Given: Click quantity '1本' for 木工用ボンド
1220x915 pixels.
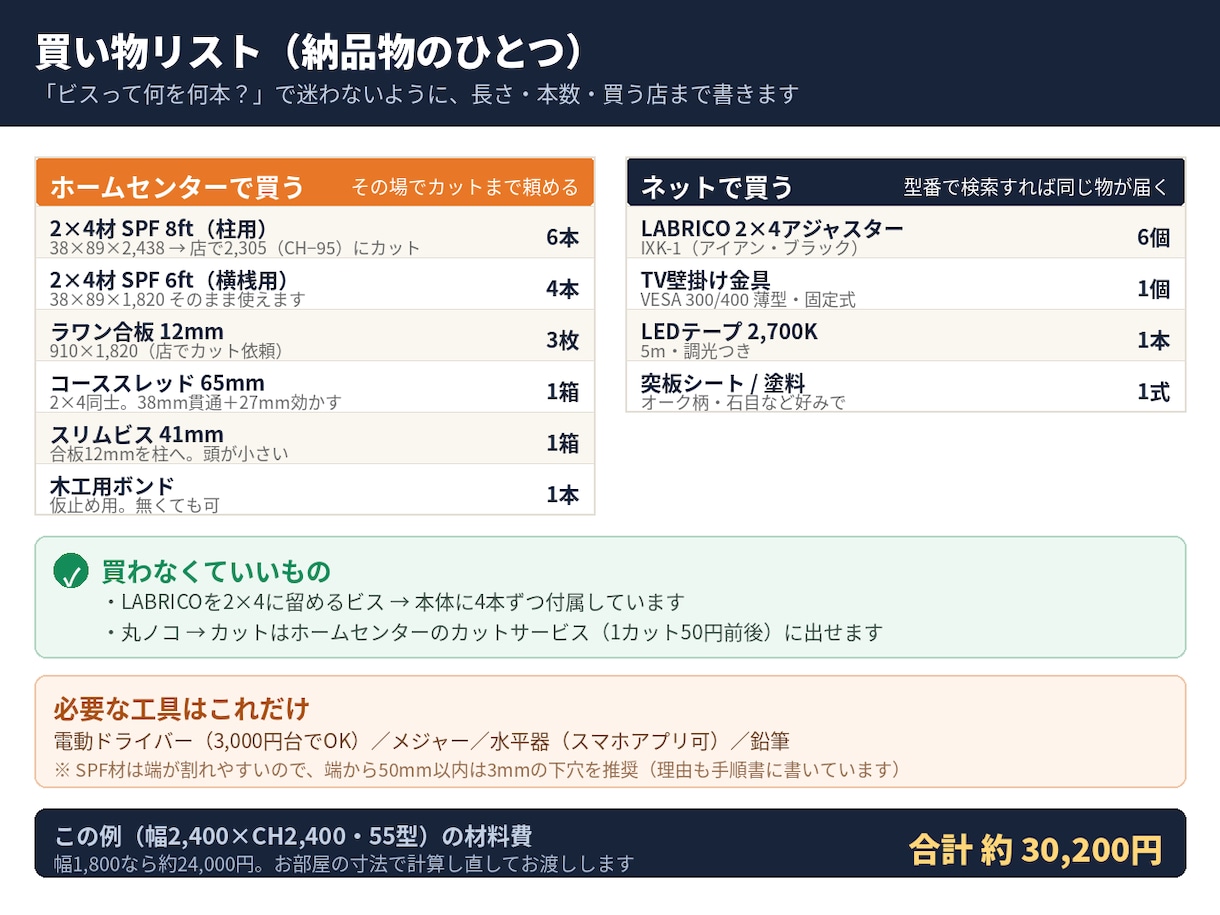Looking at the screenshot, I should coord(562,495).
